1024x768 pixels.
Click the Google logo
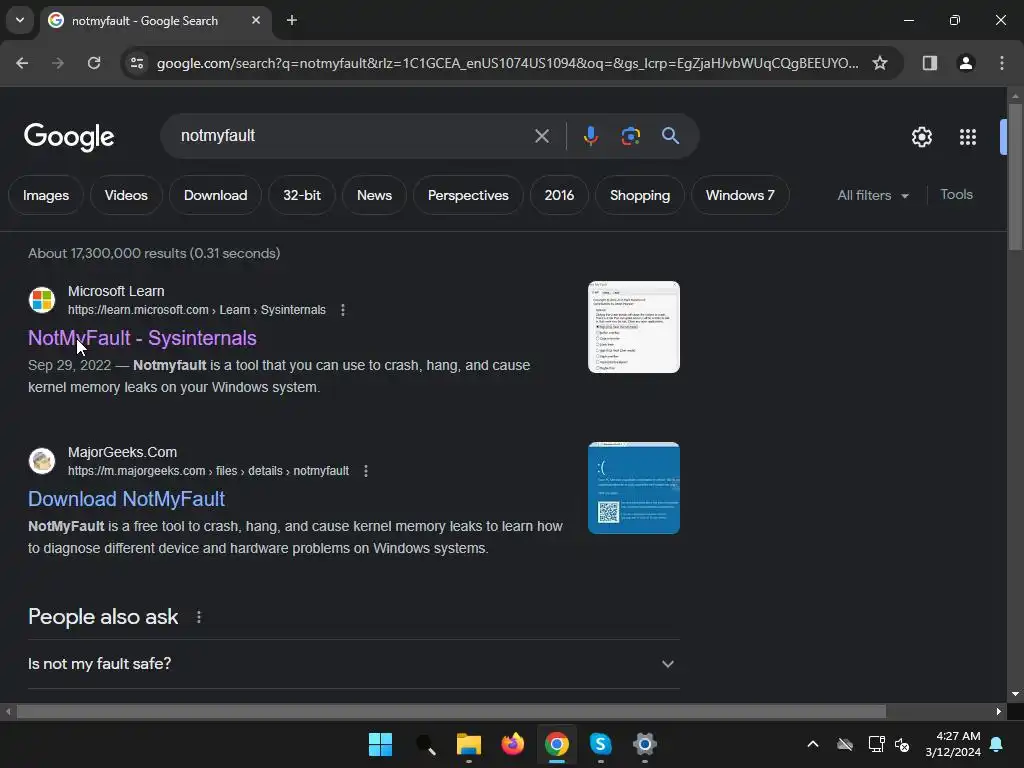(69, 137)
